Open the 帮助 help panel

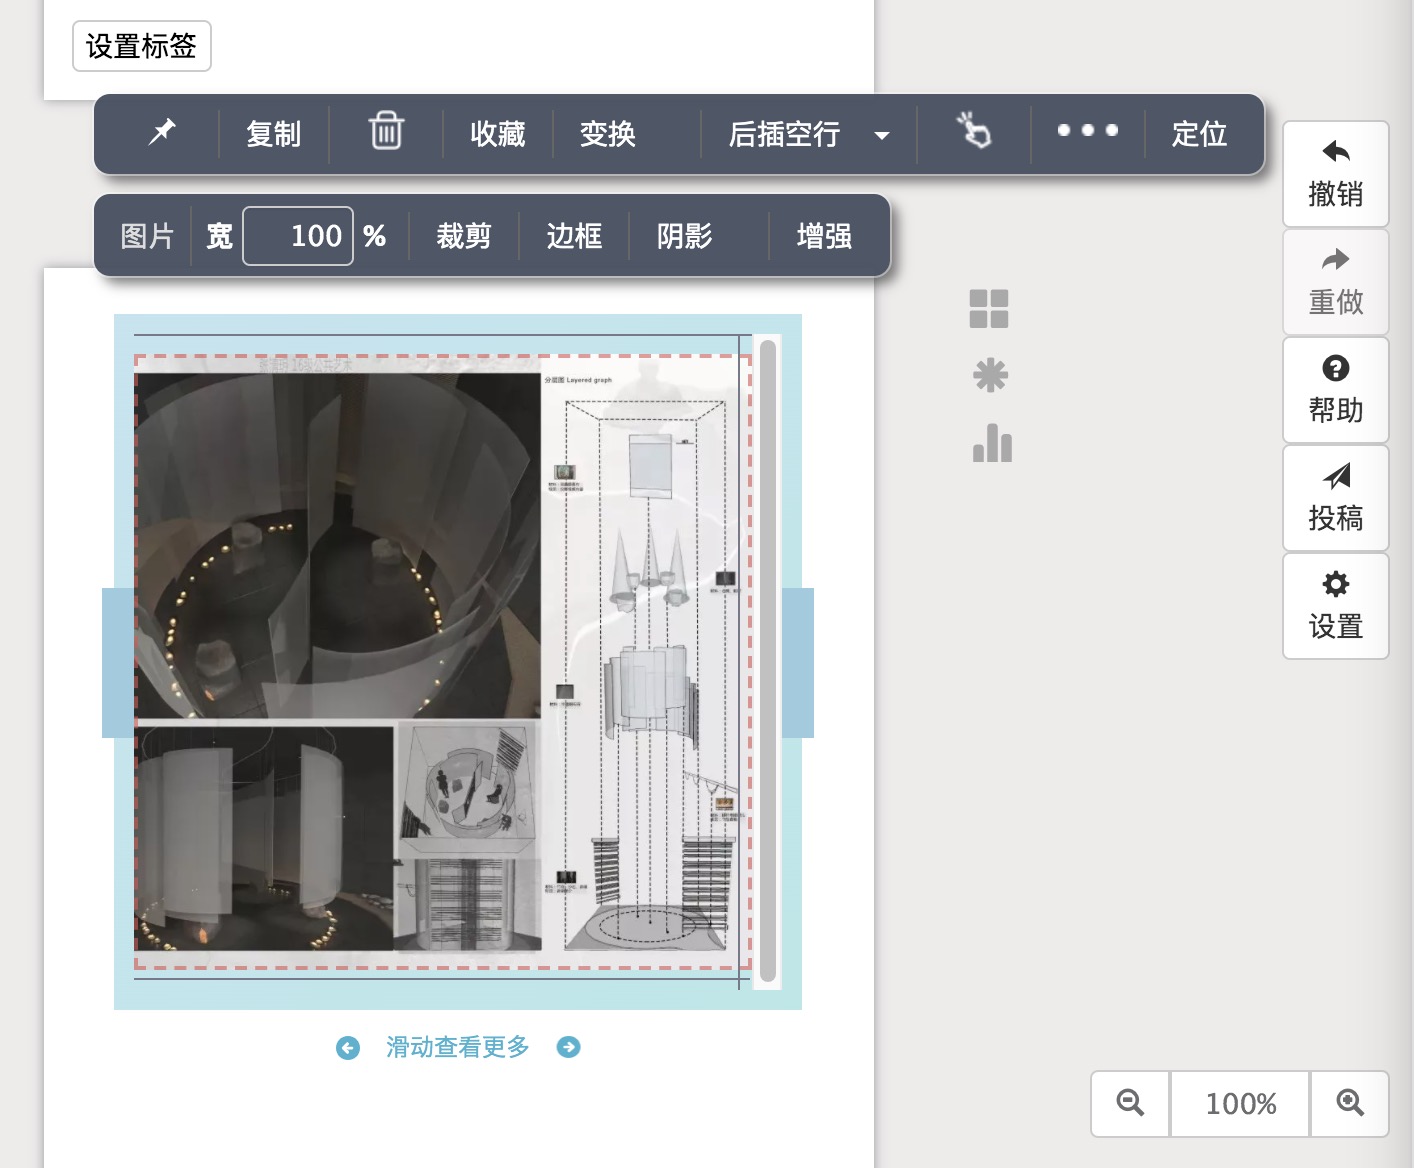(1335, 390)
